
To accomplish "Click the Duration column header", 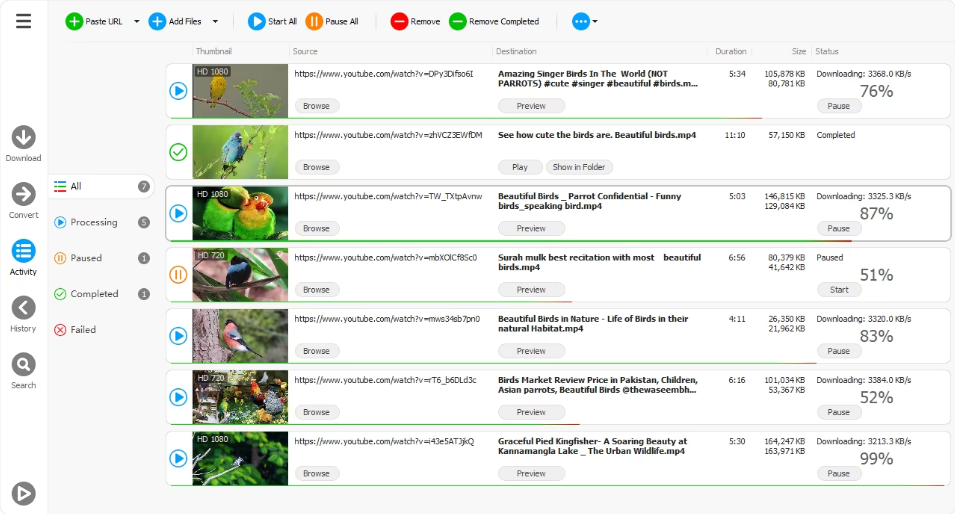I will [730, 51].
